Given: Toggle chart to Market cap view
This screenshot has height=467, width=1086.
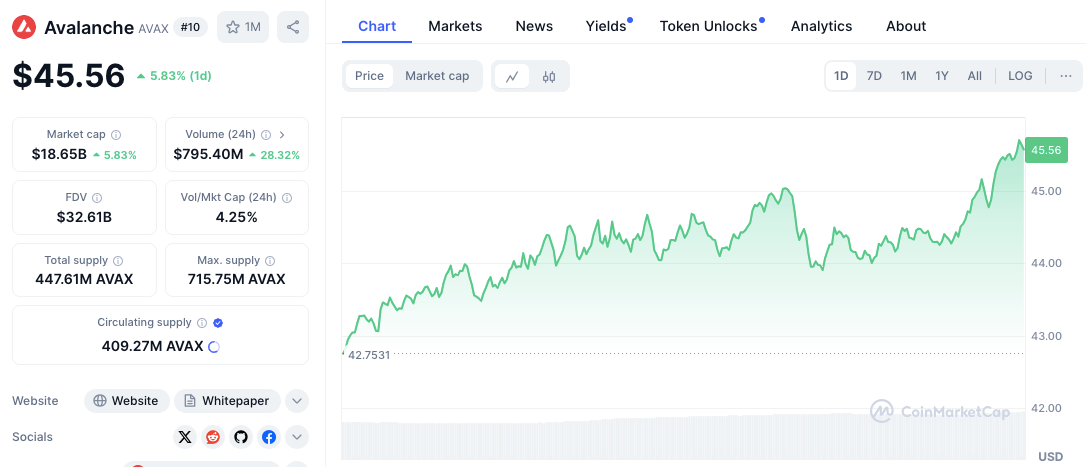Looking at the screenshot, I should click(x=437, y=76).
